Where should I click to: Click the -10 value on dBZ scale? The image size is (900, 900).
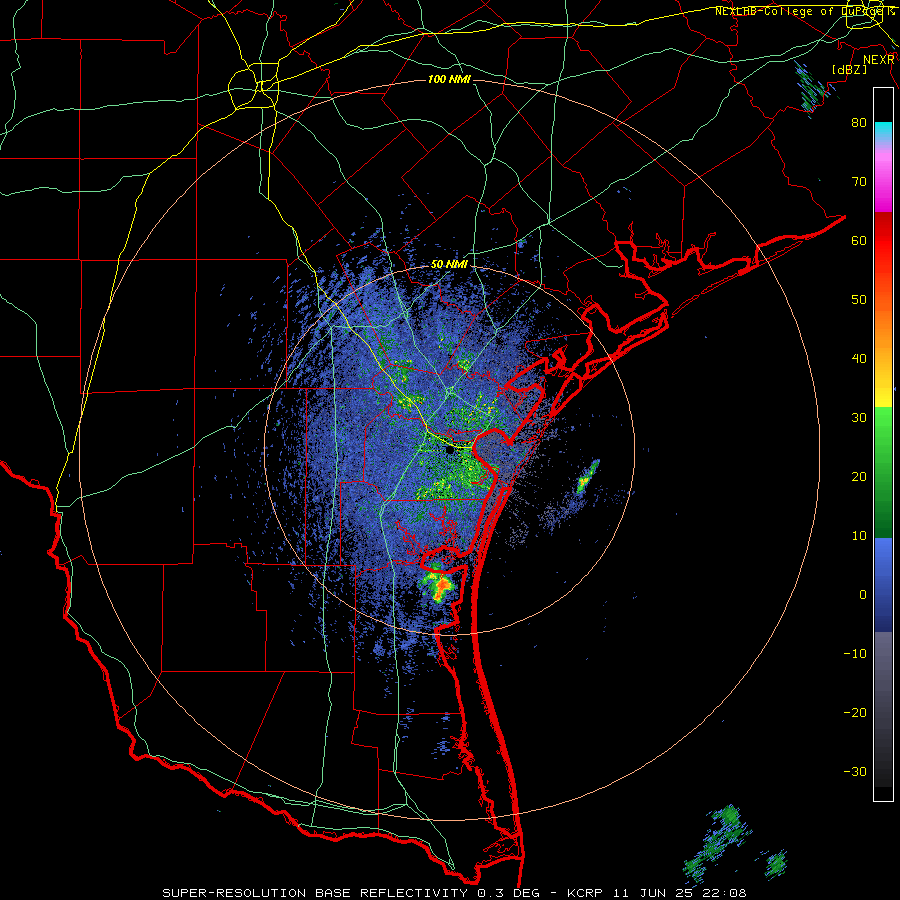tap(855, 654)
